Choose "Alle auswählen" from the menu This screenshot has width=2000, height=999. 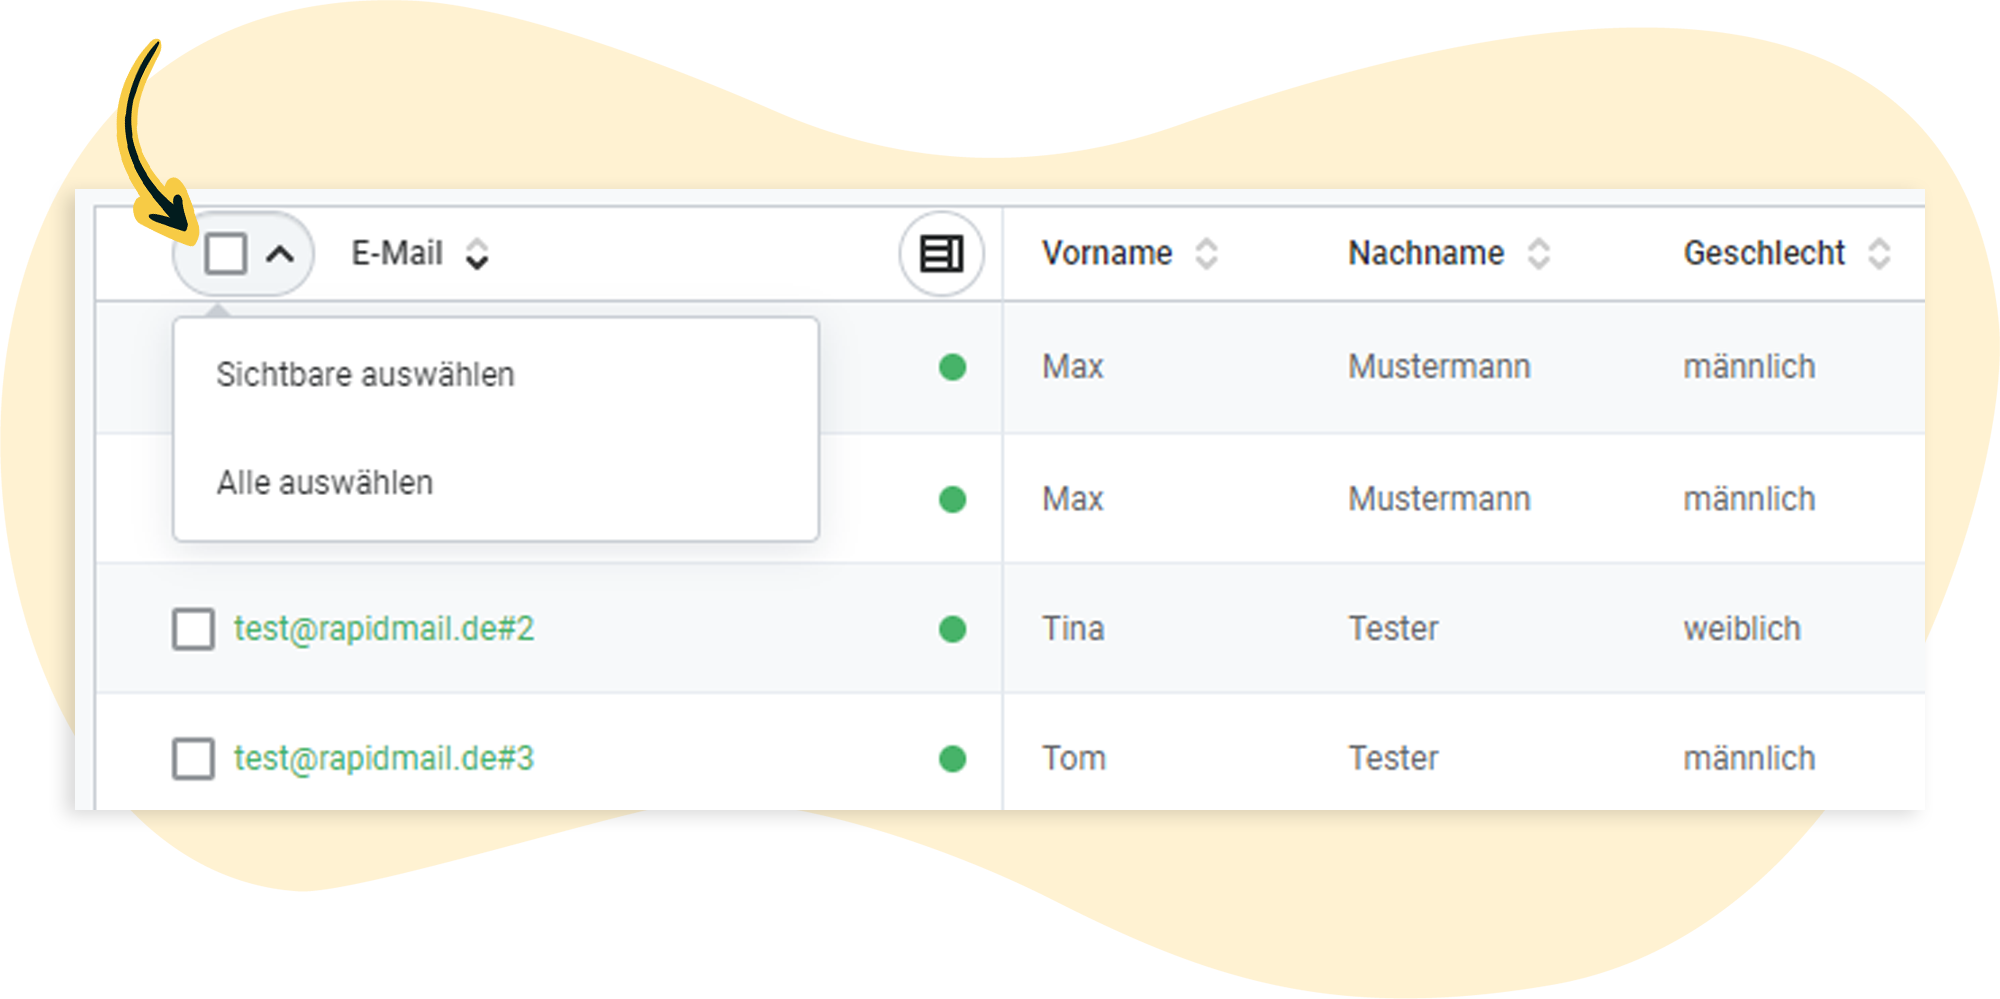tap(325, 483)
